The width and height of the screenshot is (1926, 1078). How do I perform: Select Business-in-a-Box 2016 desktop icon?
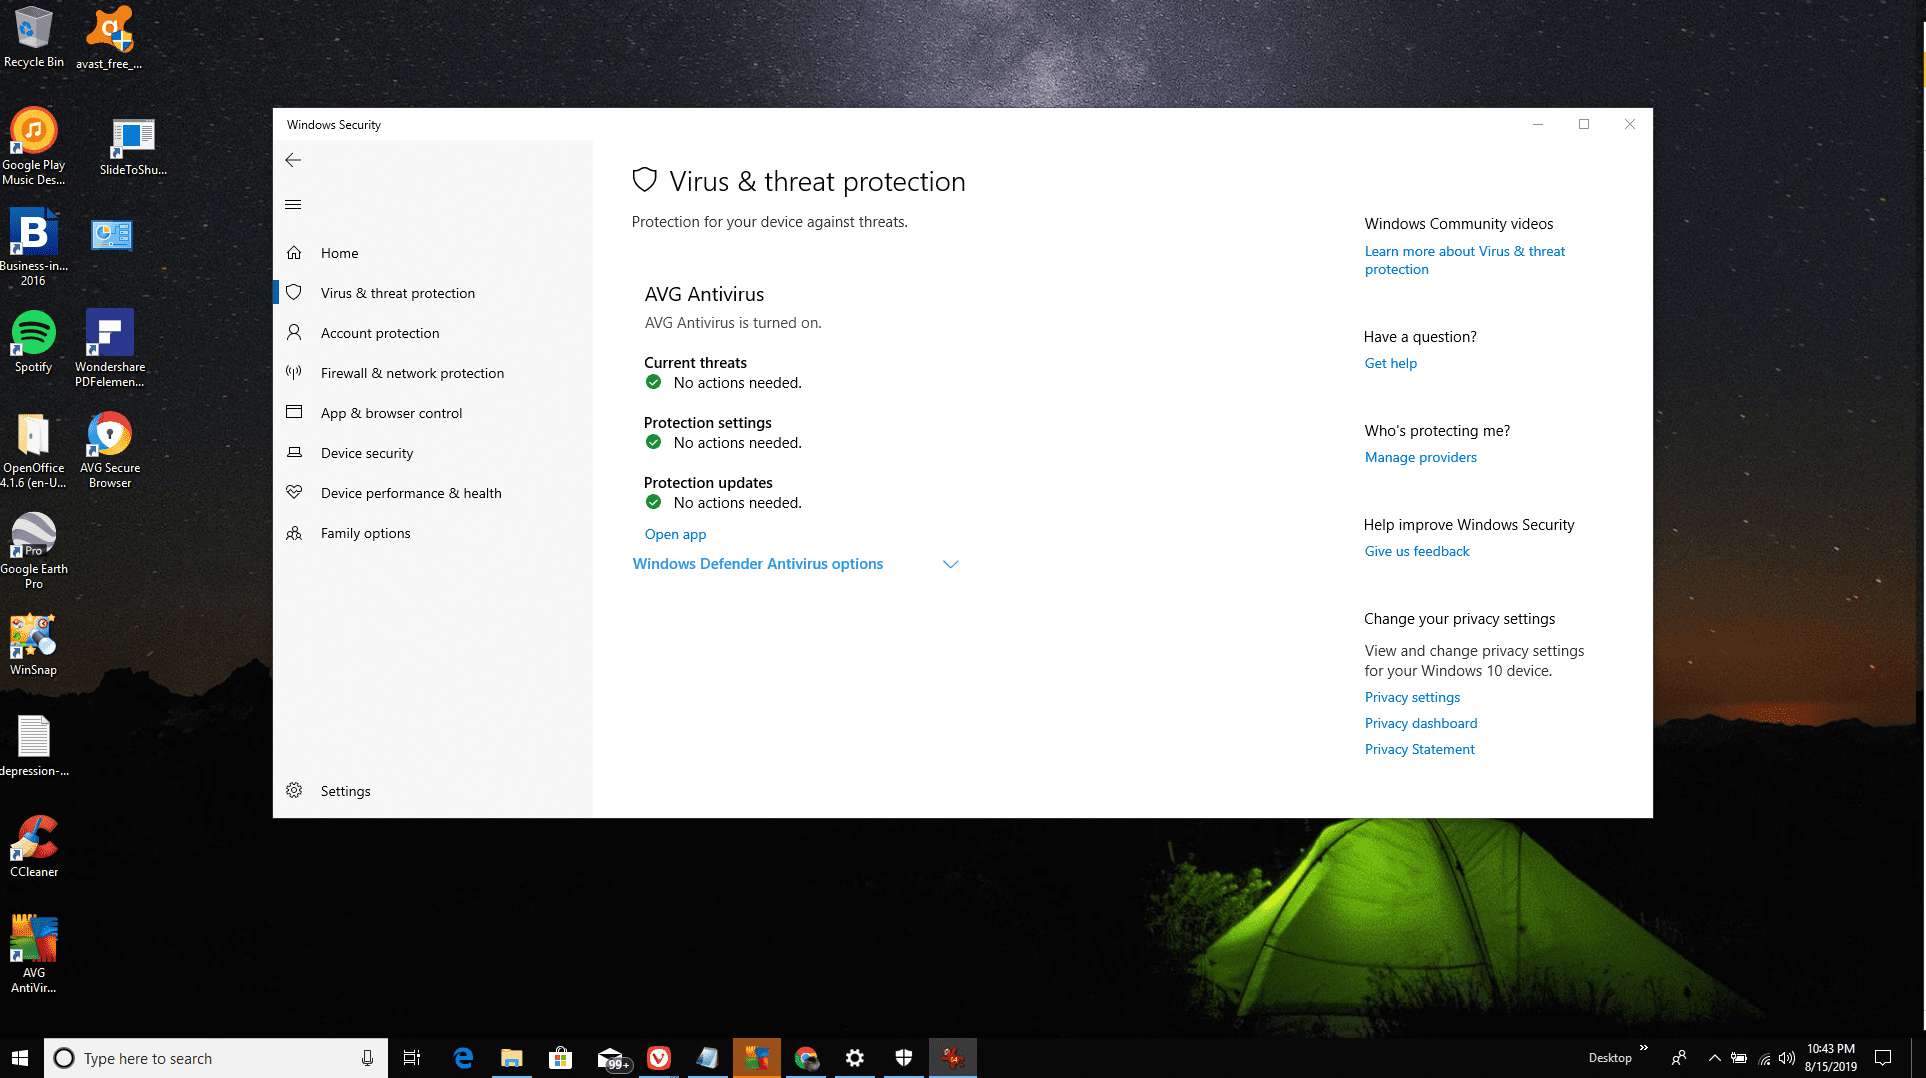pos(34,247)
